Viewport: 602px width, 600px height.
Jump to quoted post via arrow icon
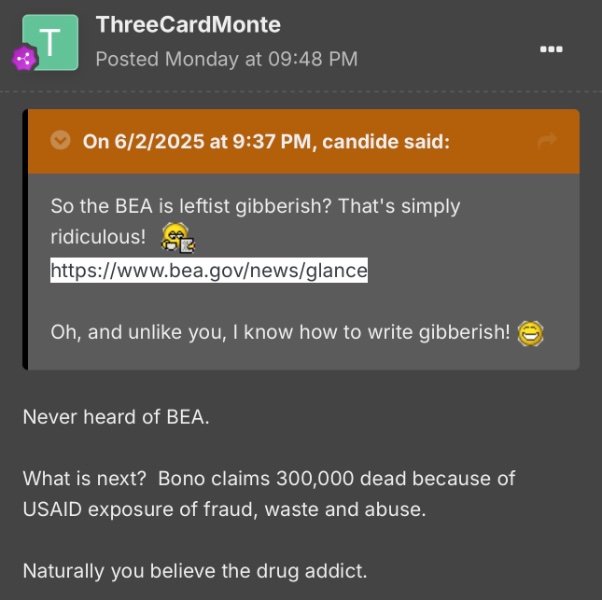click(x=547, y=141)
